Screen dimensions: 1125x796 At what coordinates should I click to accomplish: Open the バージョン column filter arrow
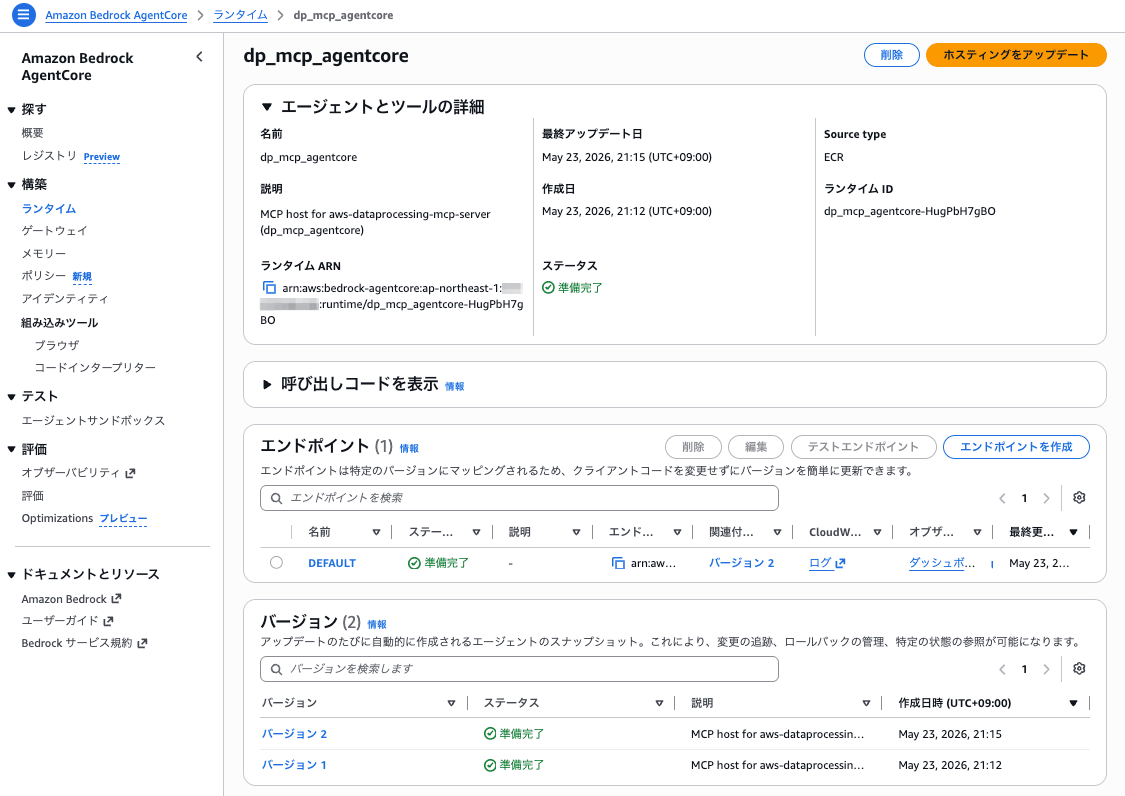(x=451, y=703)
